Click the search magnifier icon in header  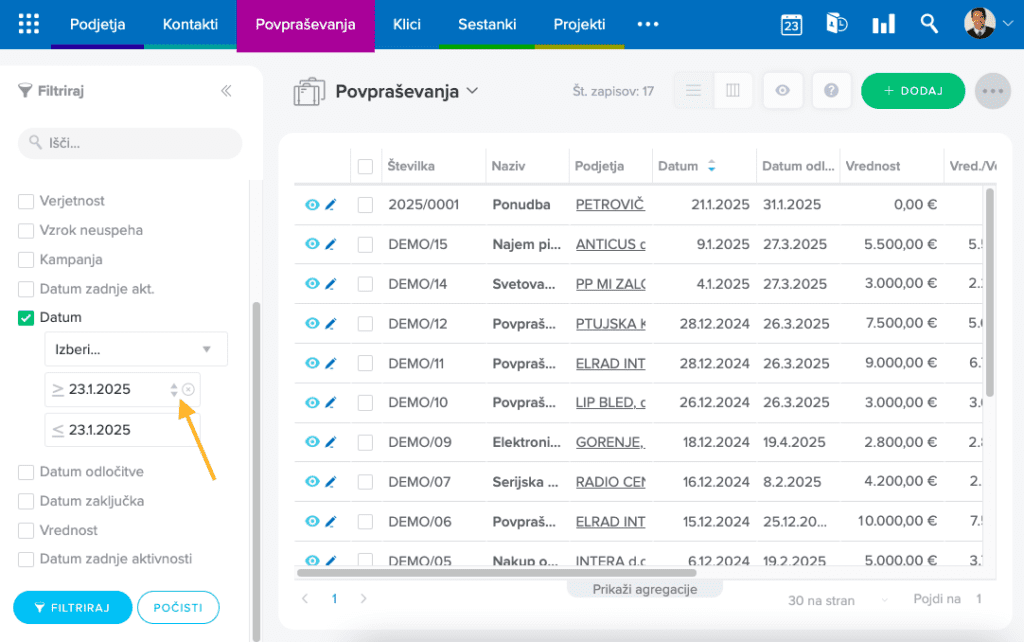[929, 24]
